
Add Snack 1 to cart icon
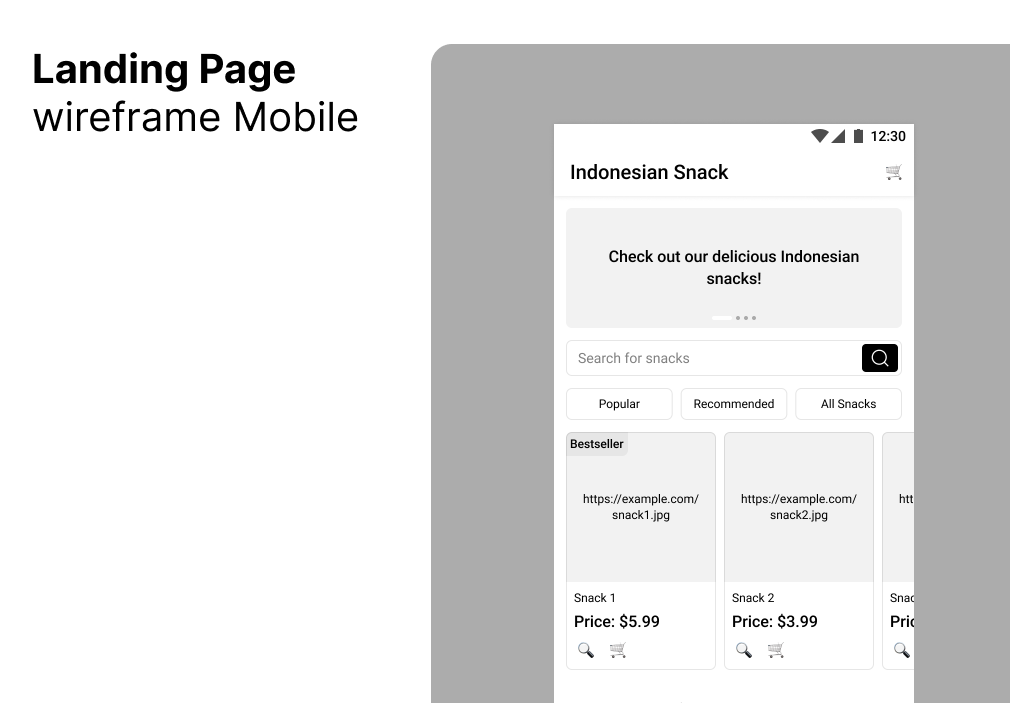pyautogui.click(x=618, y=650)
